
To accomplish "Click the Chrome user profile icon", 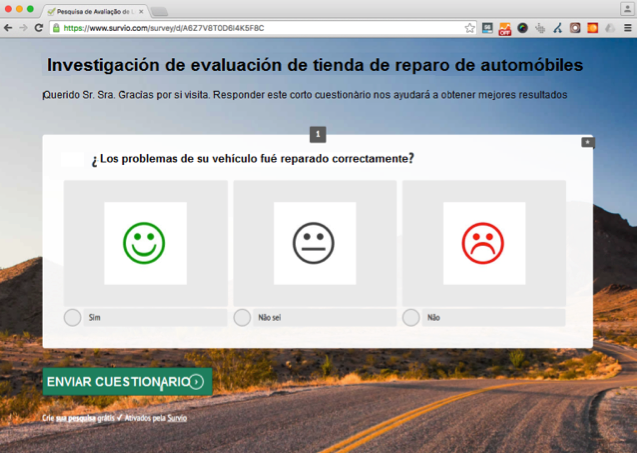I will [x=624, y=9].
